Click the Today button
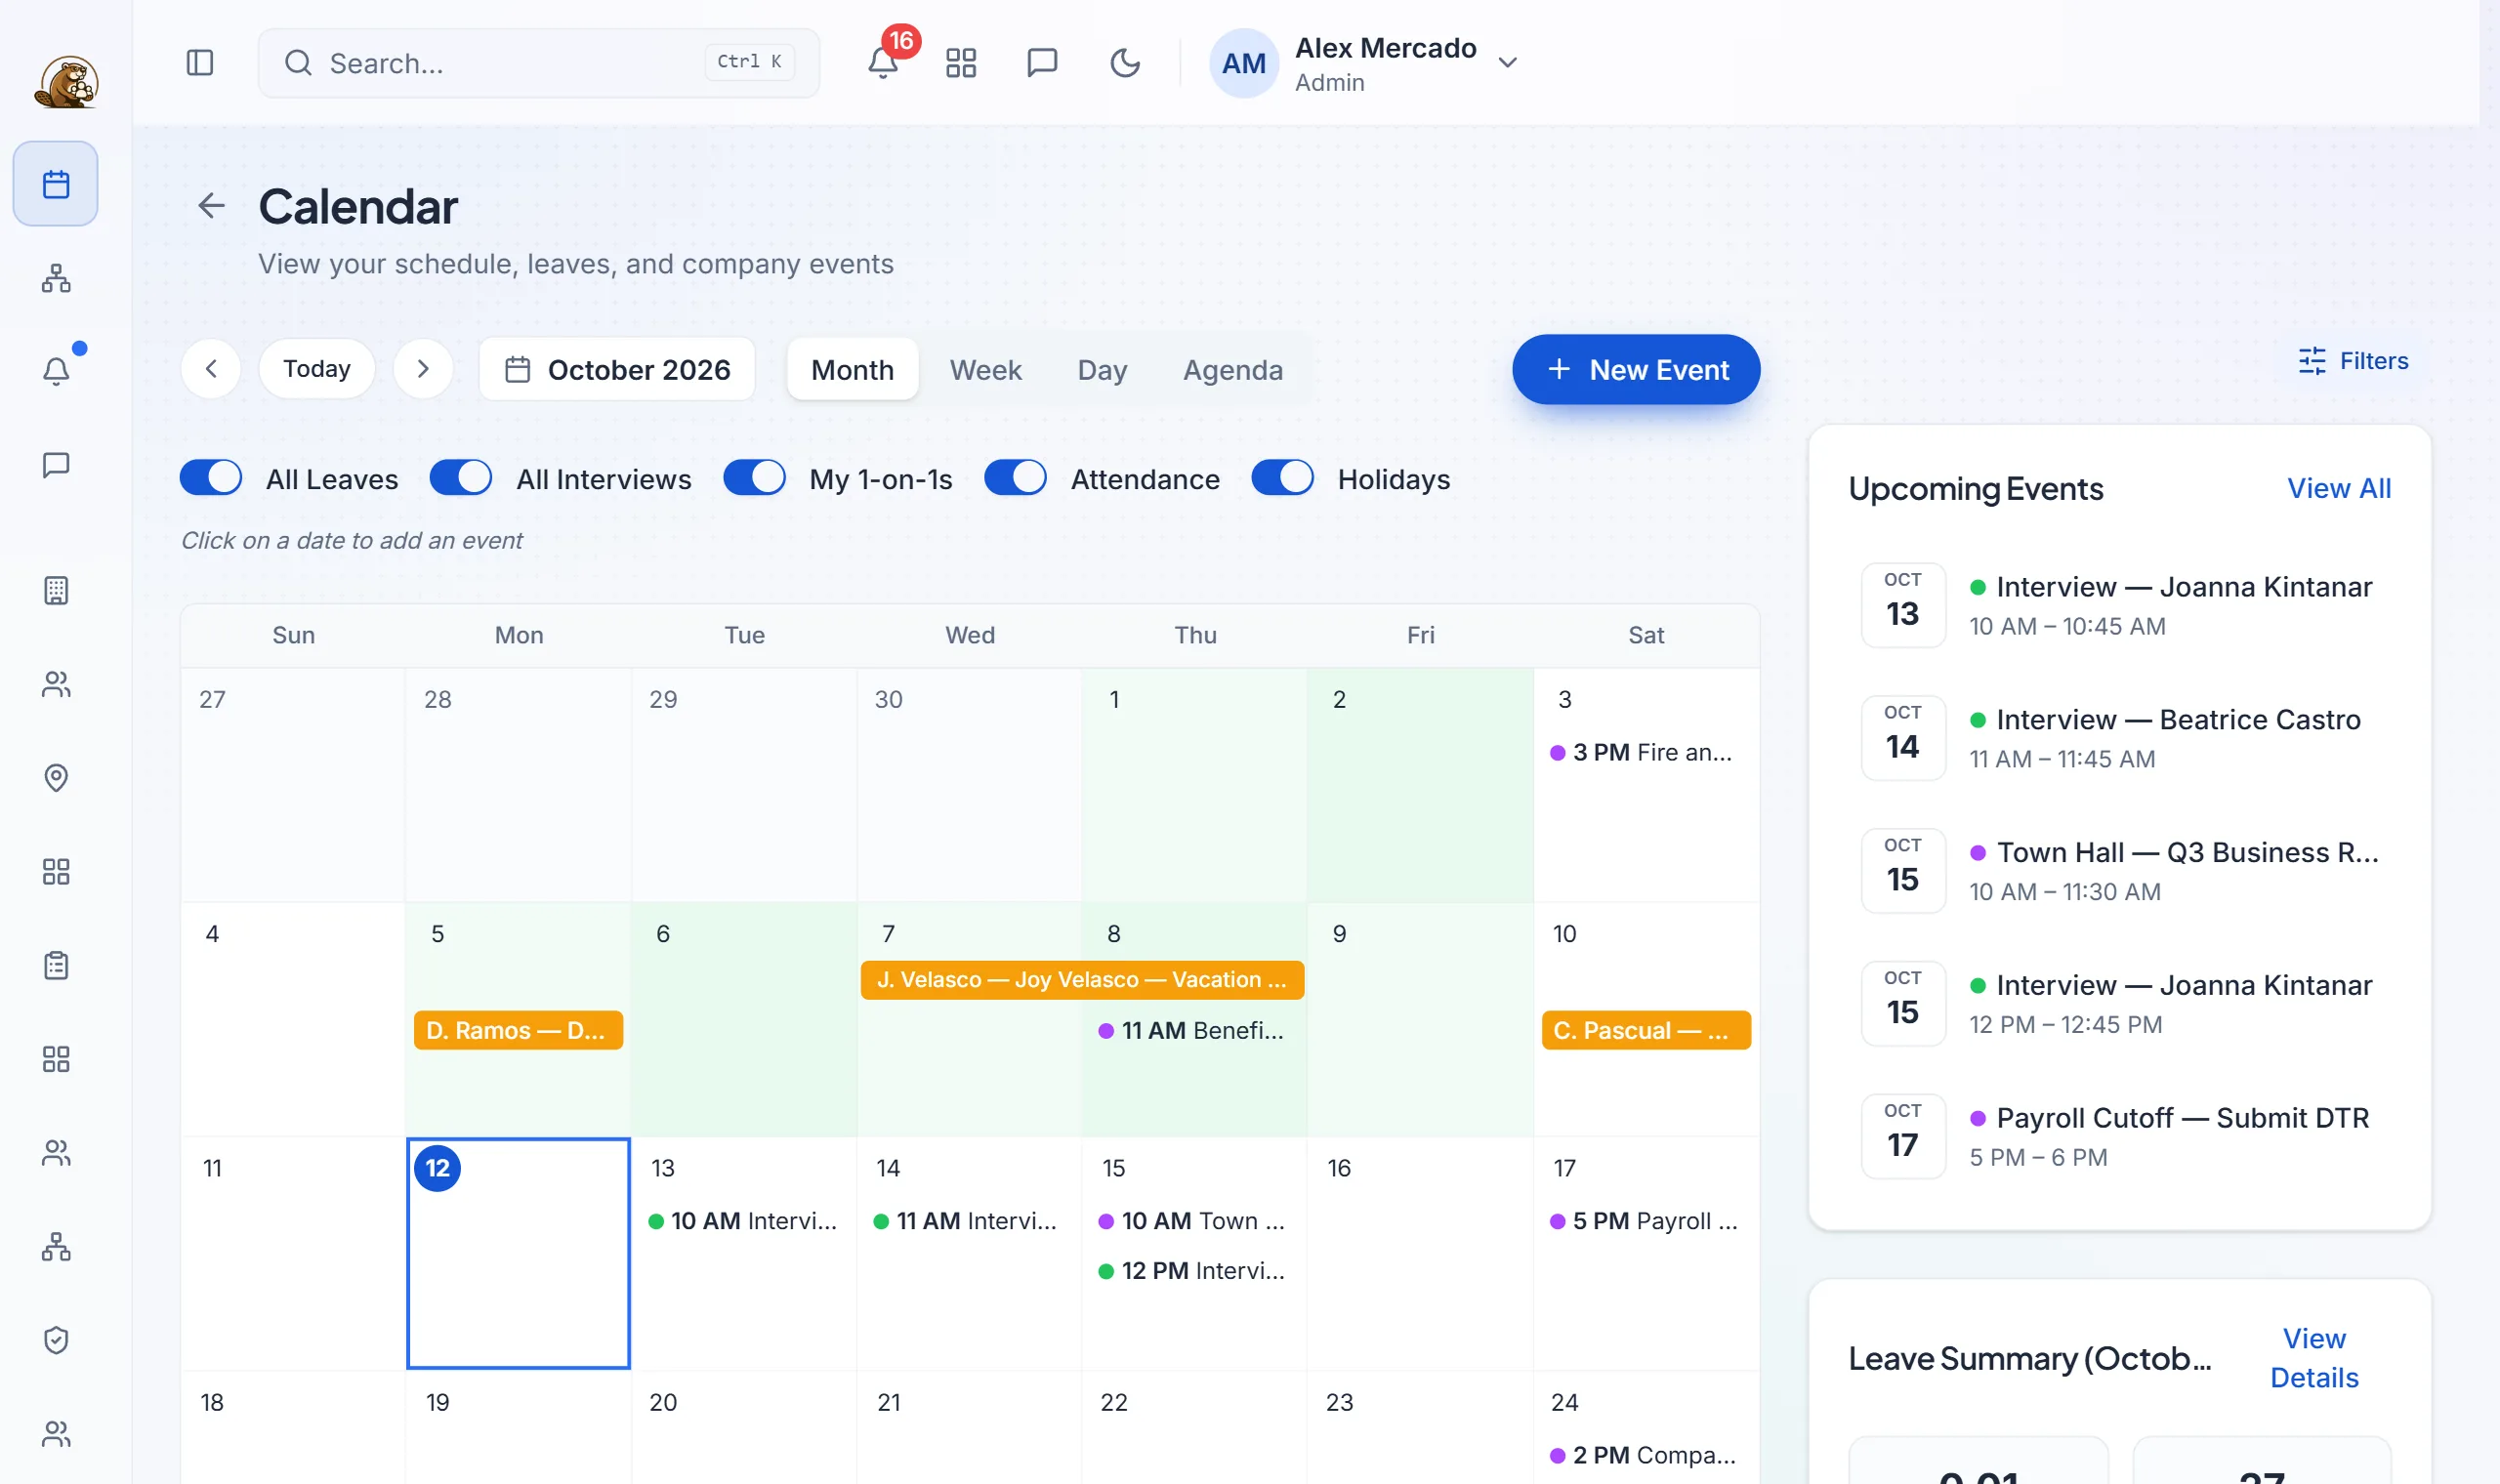This screenshot has width=2500, height=1484. click(x=317, y=369)
